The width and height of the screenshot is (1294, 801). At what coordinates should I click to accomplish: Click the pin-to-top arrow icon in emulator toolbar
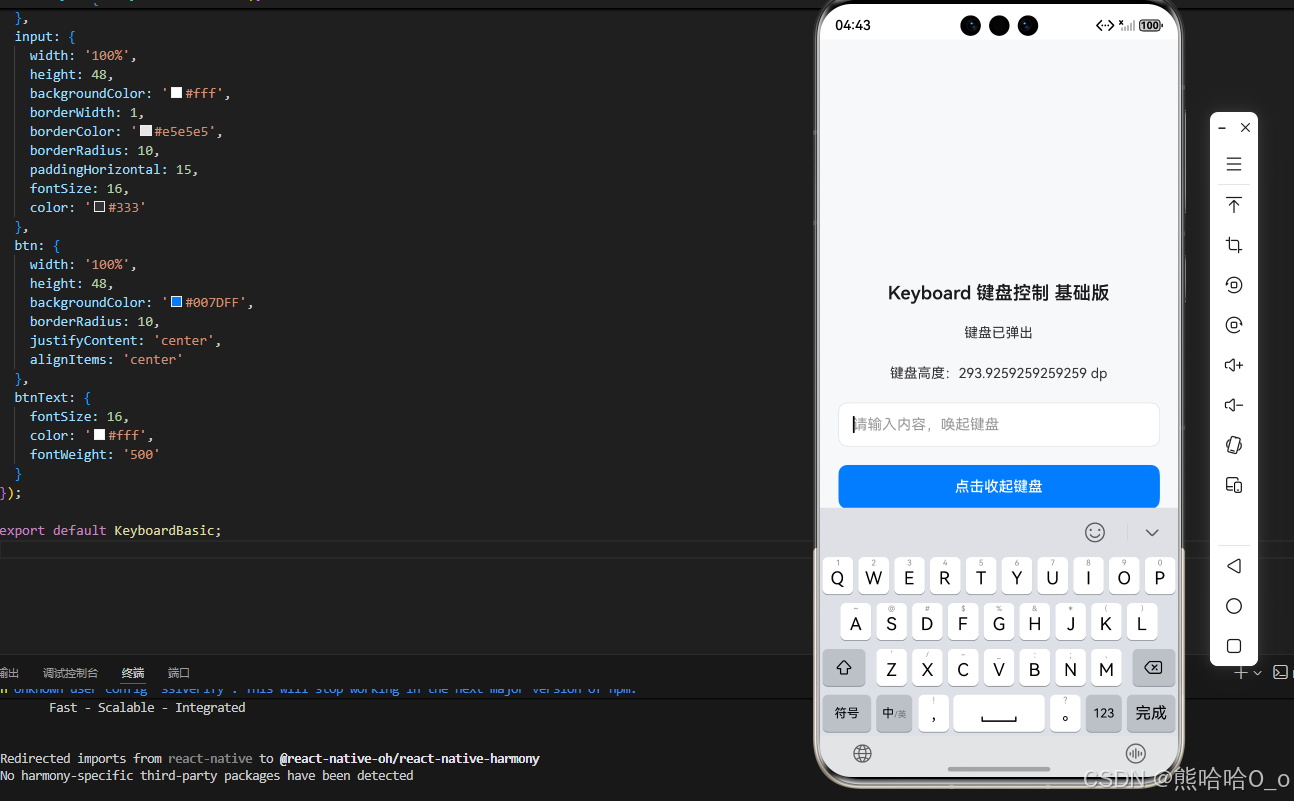point(1234,205)
